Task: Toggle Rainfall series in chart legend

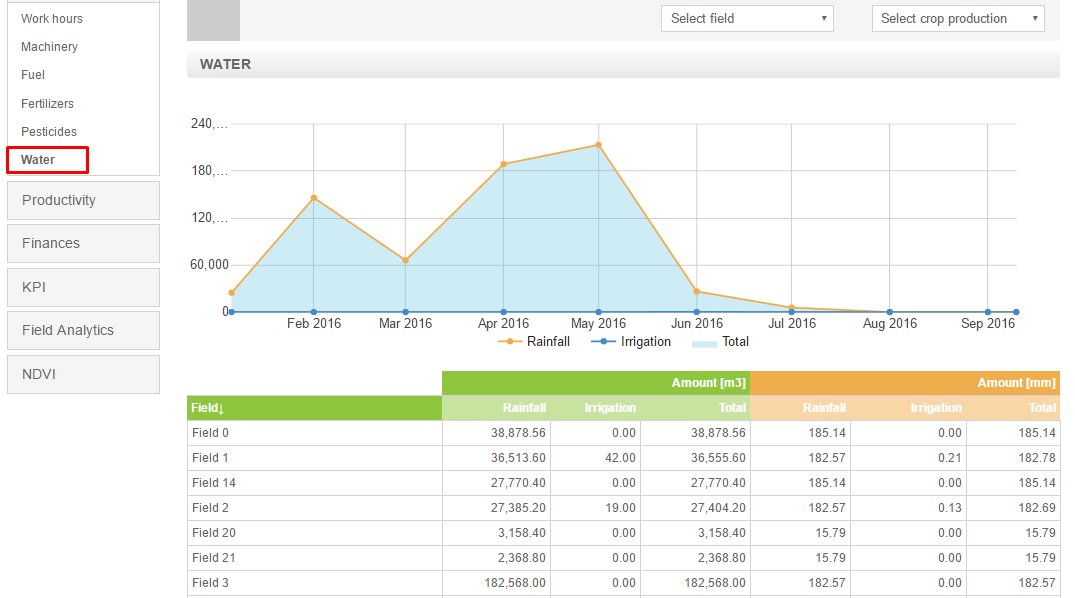Action: (x=534, y=342)
